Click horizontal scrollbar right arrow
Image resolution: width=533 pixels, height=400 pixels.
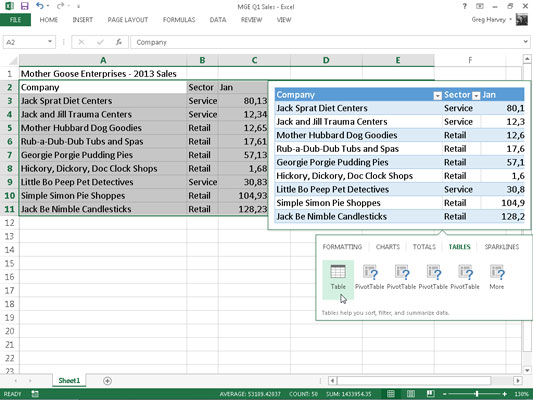pos(518,381)
